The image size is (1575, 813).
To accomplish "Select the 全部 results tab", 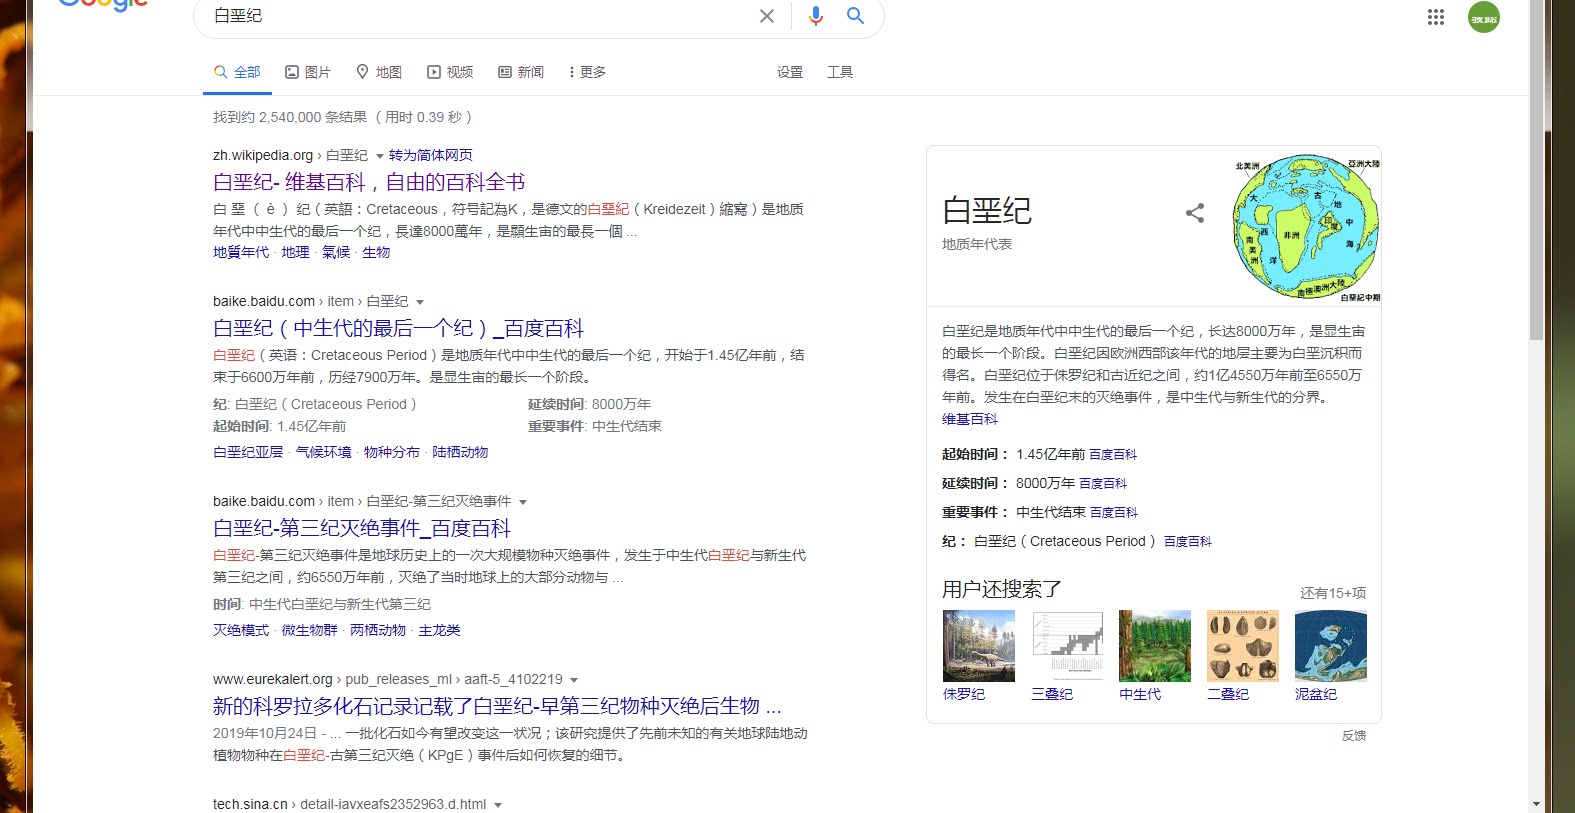I will click(x=237, y=72).
